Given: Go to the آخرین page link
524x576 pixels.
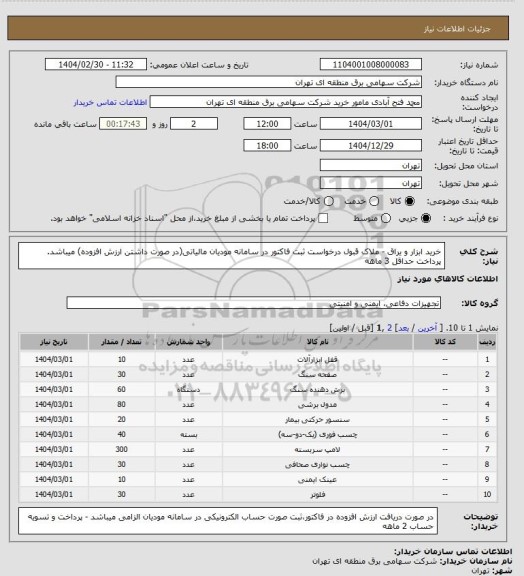Looking at the screenshot, I should point(428,328).
